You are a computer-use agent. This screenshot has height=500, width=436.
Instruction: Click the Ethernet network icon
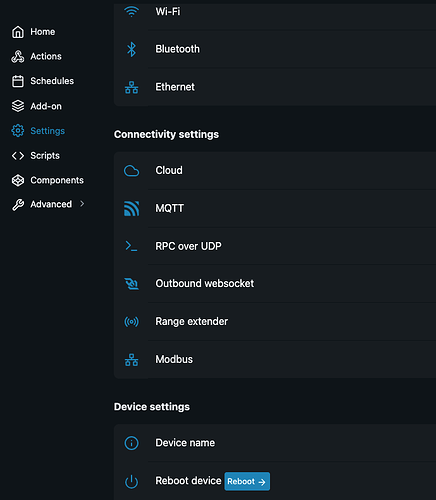pyautogui.click(x=131, y=87)
